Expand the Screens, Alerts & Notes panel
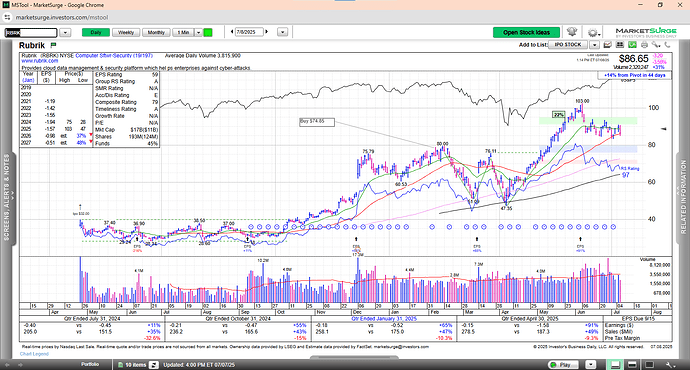Viewport: 690px width, 370px height. tap(7, 198)
